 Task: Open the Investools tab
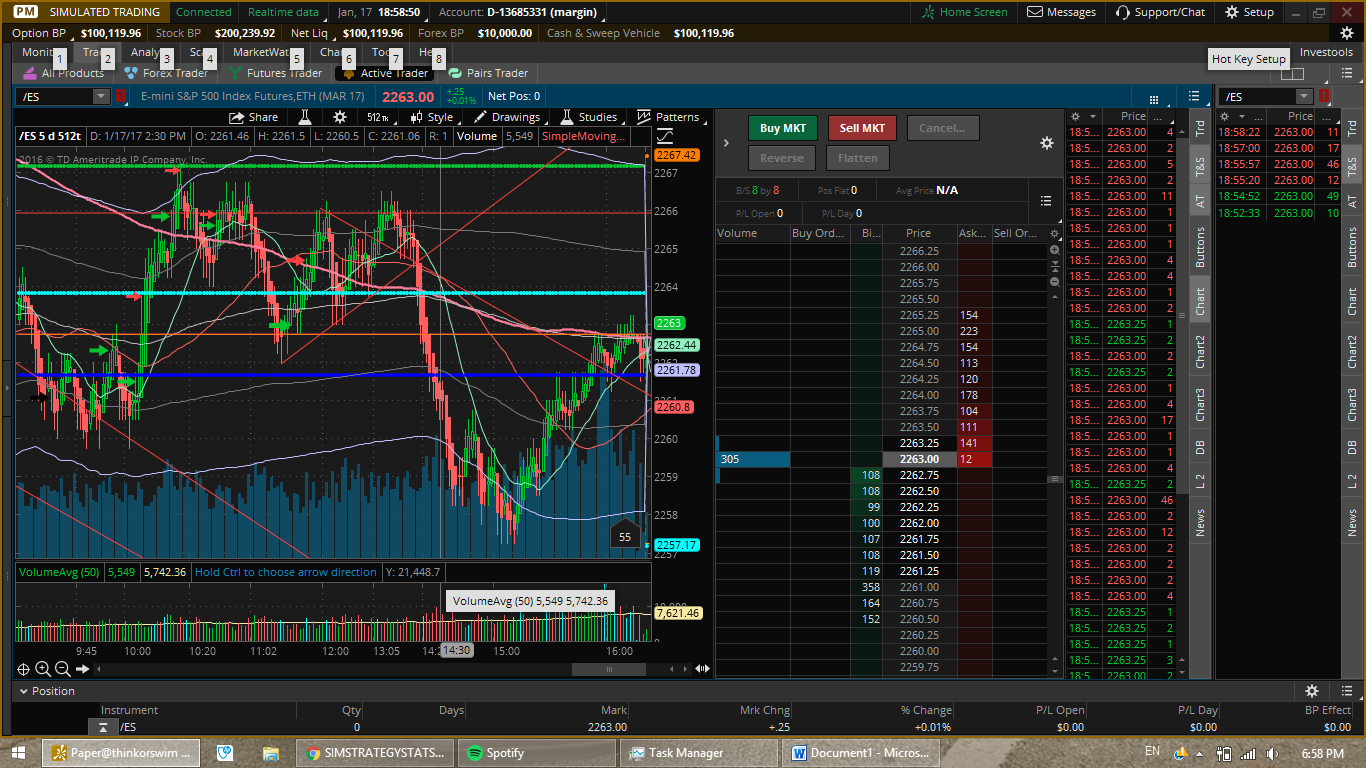click(1326, 52)
